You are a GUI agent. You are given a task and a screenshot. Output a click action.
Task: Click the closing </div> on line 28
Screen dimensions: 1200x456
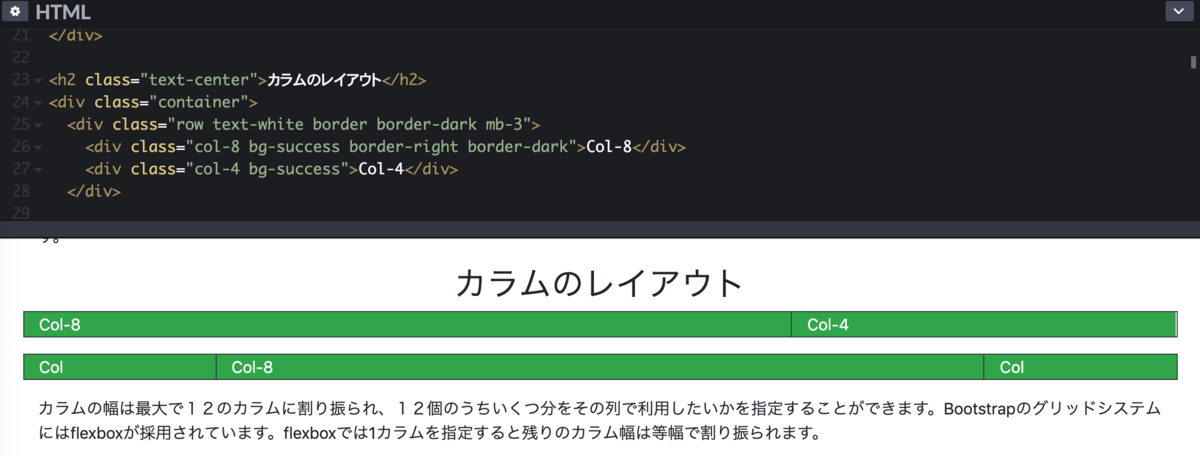tap(93, 191)
